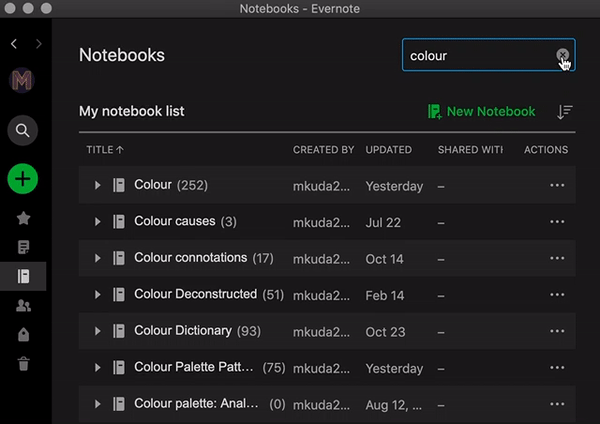Viewport: 600px width, 424px height.
Task: Go forward with the right arrow
Action: [x=39, y=44]
